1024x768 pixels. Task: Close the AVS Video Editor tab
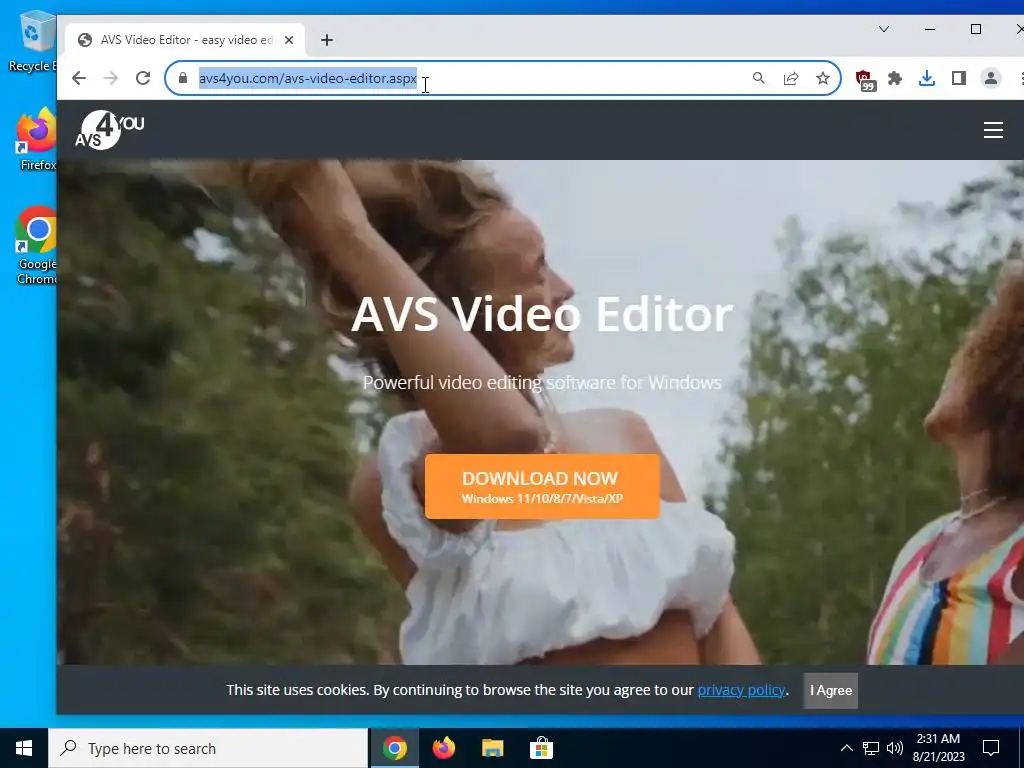(x=289, y=40)
